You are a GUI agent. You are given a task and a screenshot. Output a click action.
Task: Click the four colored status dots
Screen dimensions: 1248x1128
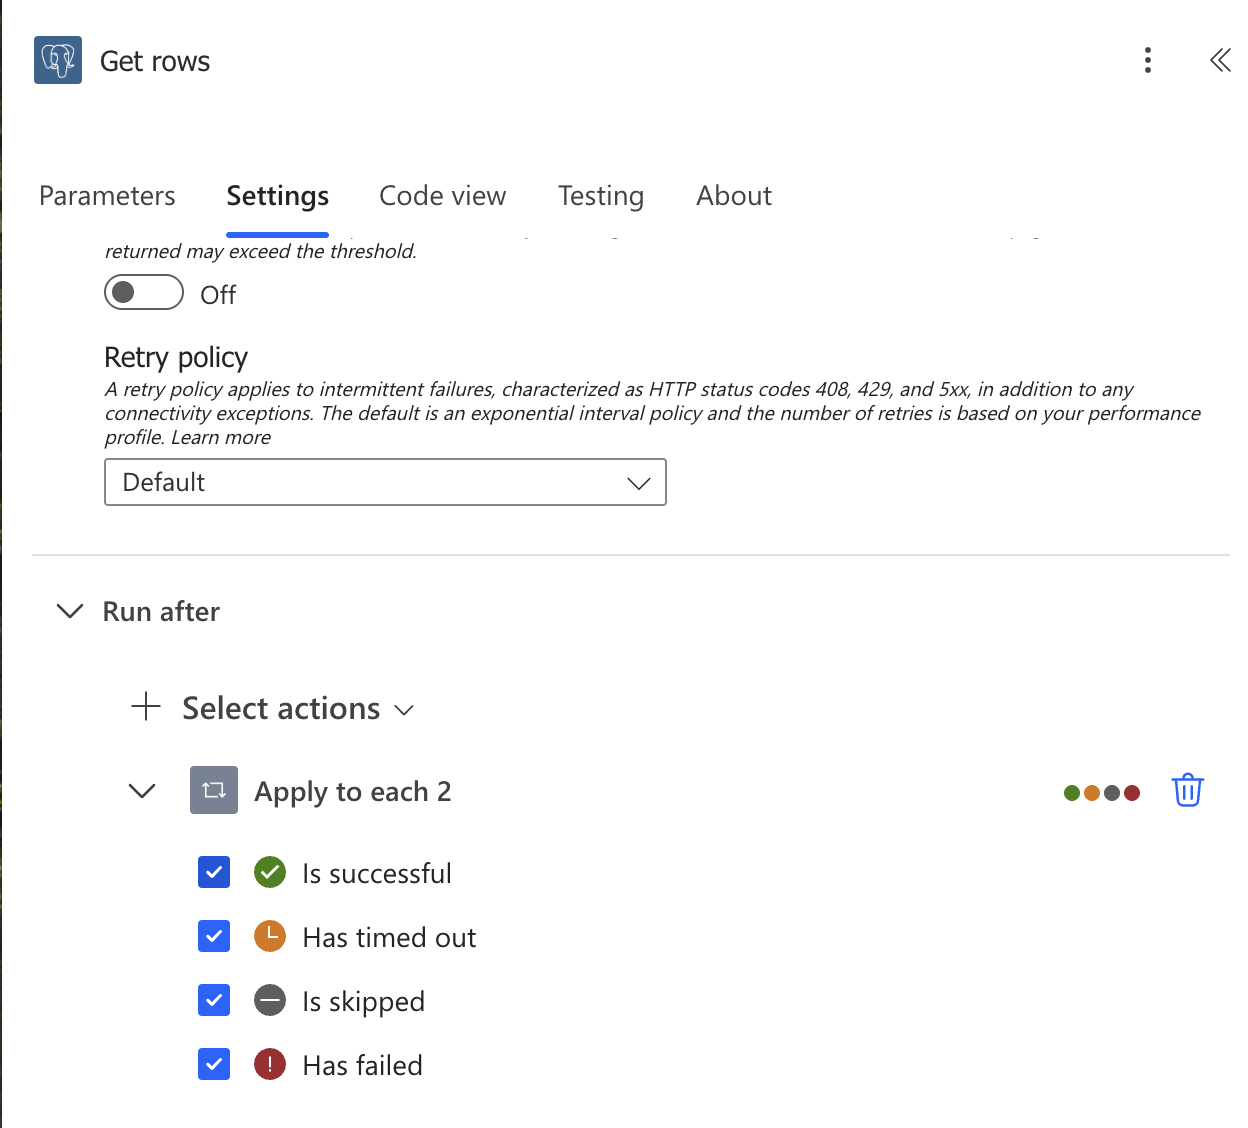click(1102, 793)
